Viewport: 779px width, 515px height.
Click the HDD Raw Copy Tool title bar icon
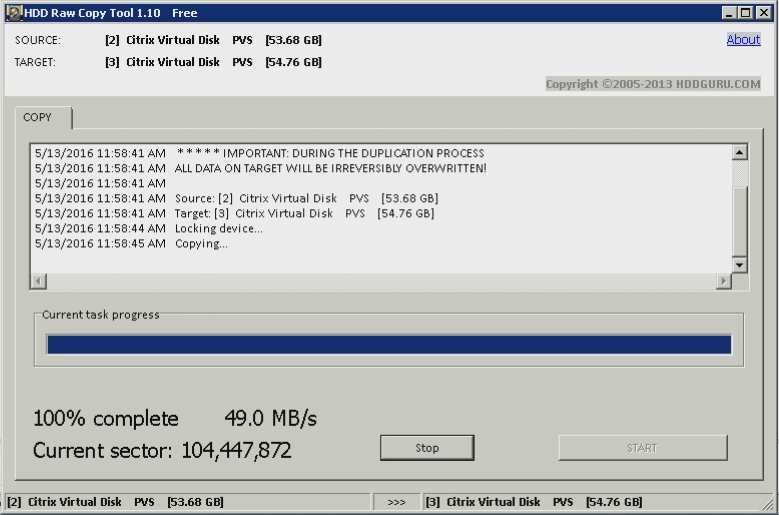point(14,12)
